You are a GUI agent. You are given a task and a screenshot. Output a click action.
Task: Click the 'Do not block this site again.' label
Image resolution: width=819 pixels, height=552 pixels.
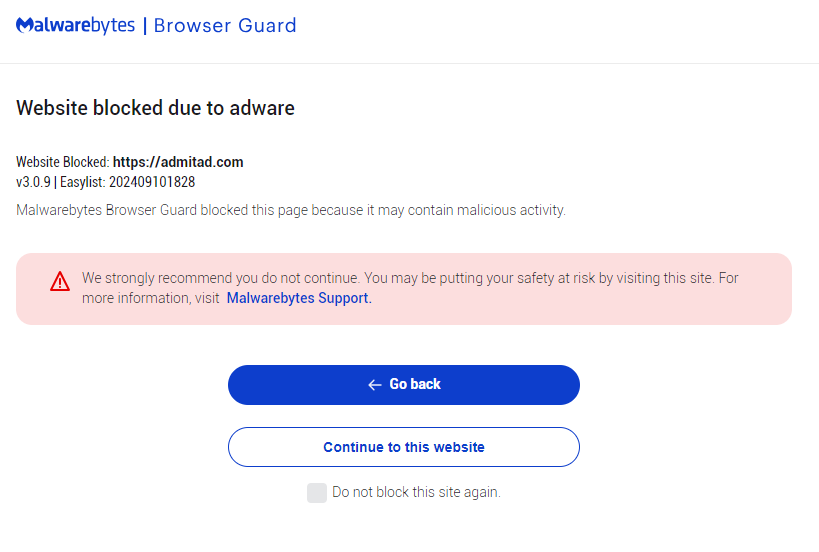(x=416, y=492)
